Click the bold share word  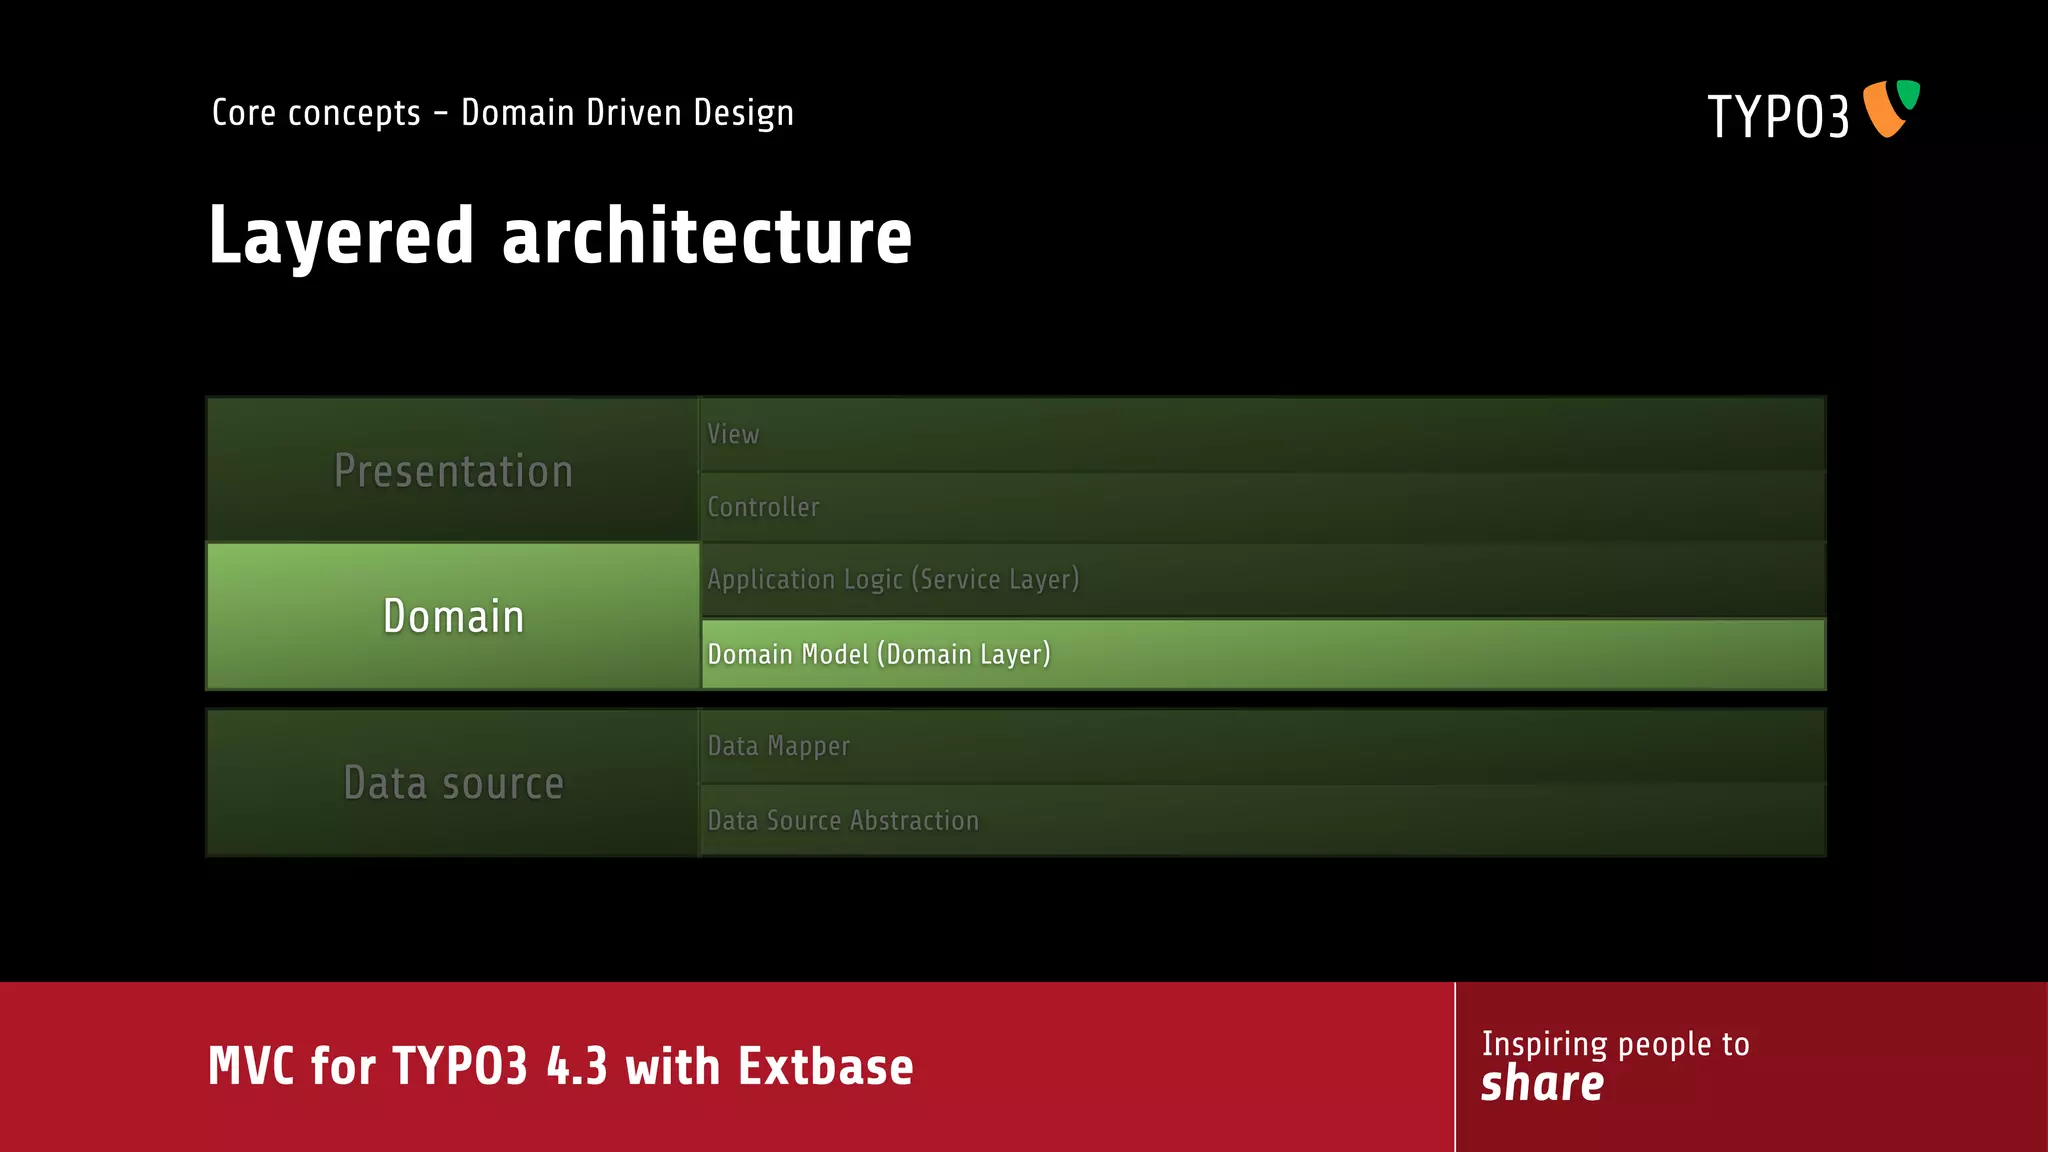coord(1542,1084)
